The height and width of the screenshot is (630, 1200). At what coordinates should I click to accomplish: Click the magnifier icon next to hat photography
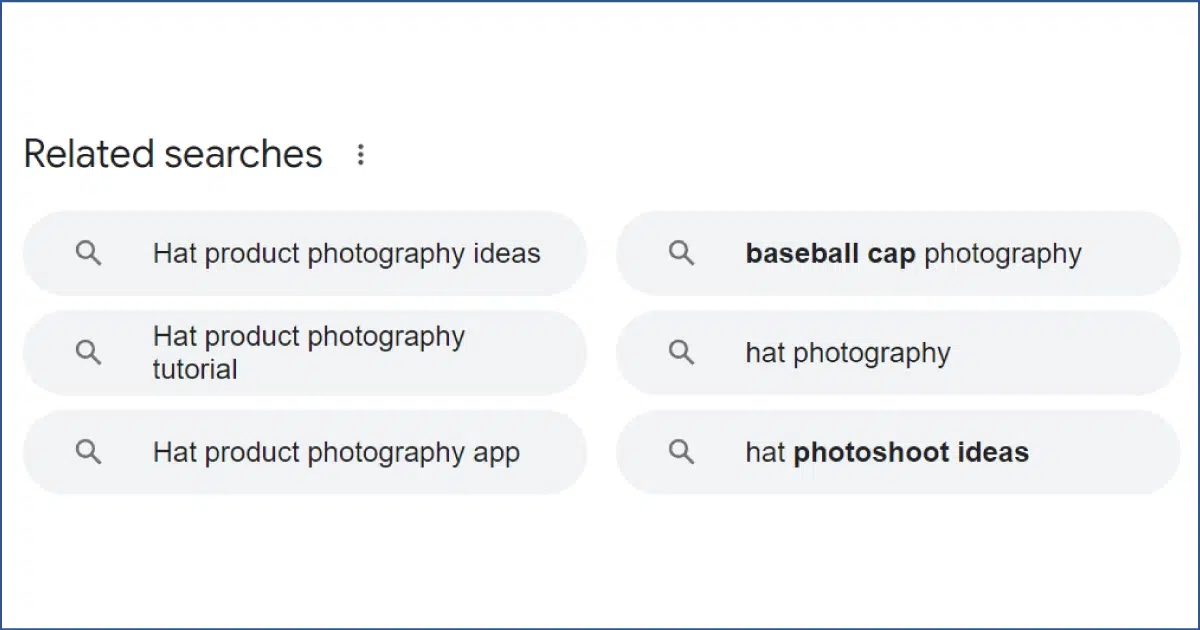point(682,353)
